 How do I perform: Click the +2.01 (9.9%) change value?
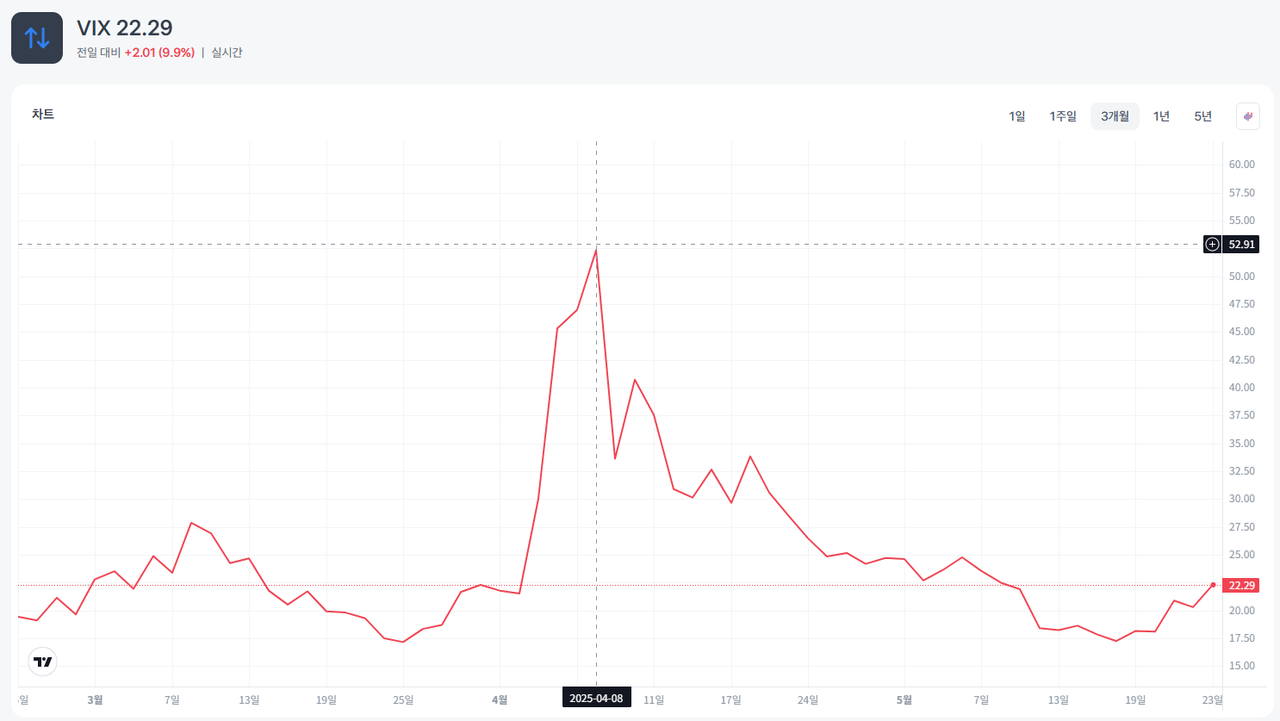tap(159, 52)
